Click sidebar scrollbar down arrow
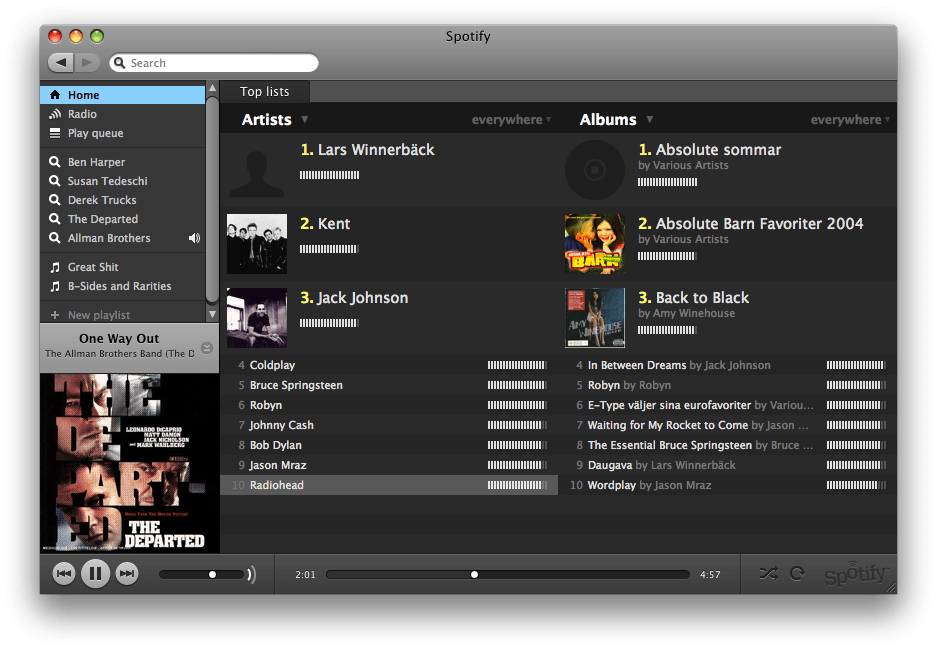937x649 pixels. click(212, 314)
